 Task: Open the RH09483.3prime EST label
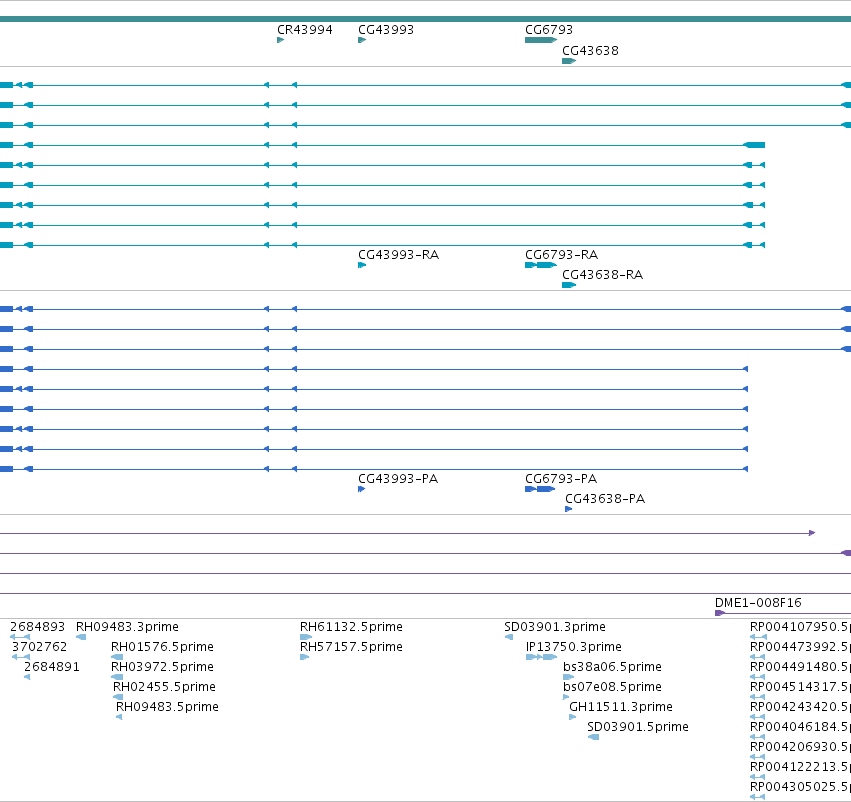click(127, 627)
